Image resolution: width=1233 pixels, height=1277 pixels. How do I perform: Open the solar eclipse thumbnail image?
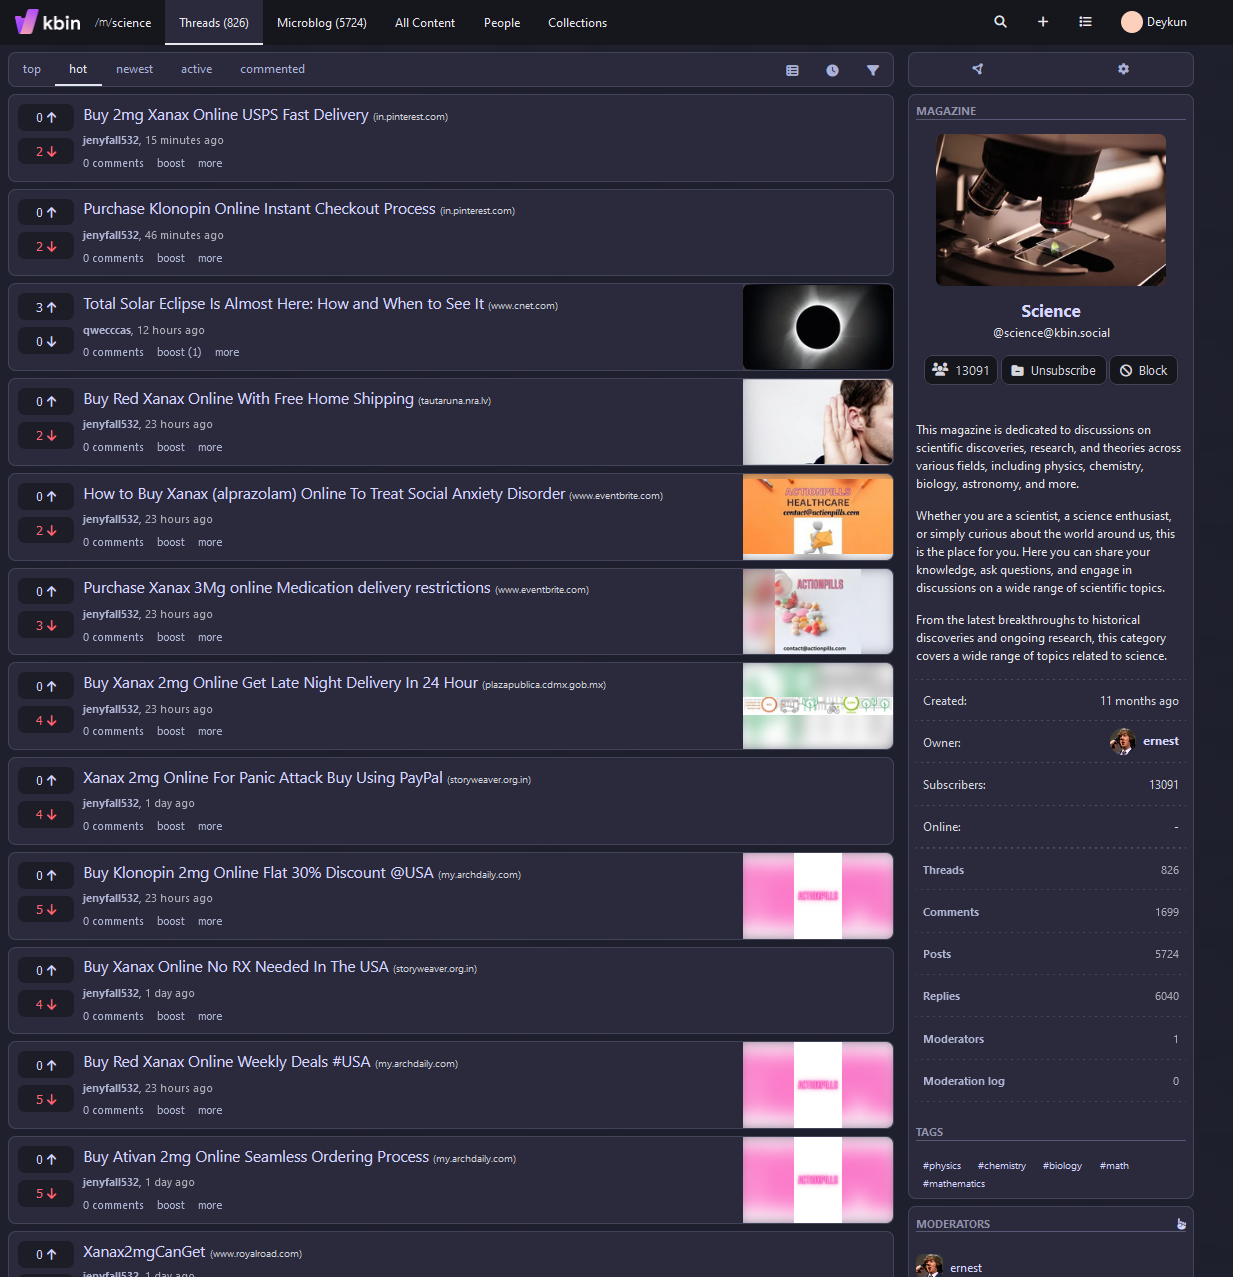click(817, 327)
